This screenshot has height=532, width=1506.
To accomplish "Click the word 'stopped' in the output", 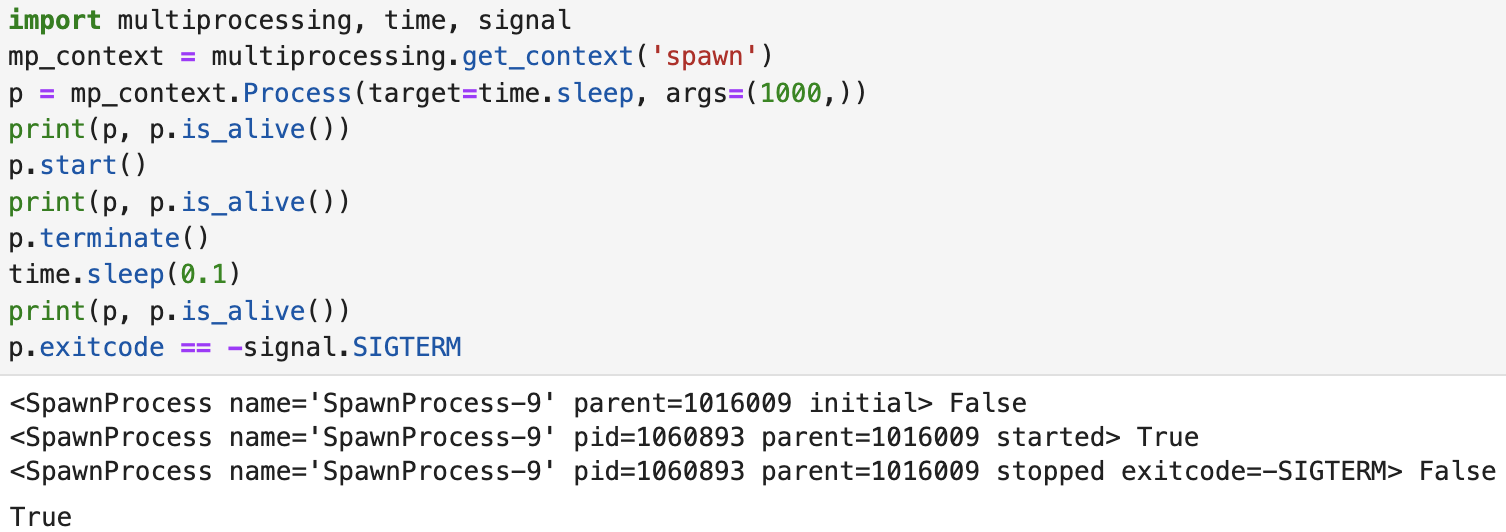I will point(1050,472).
